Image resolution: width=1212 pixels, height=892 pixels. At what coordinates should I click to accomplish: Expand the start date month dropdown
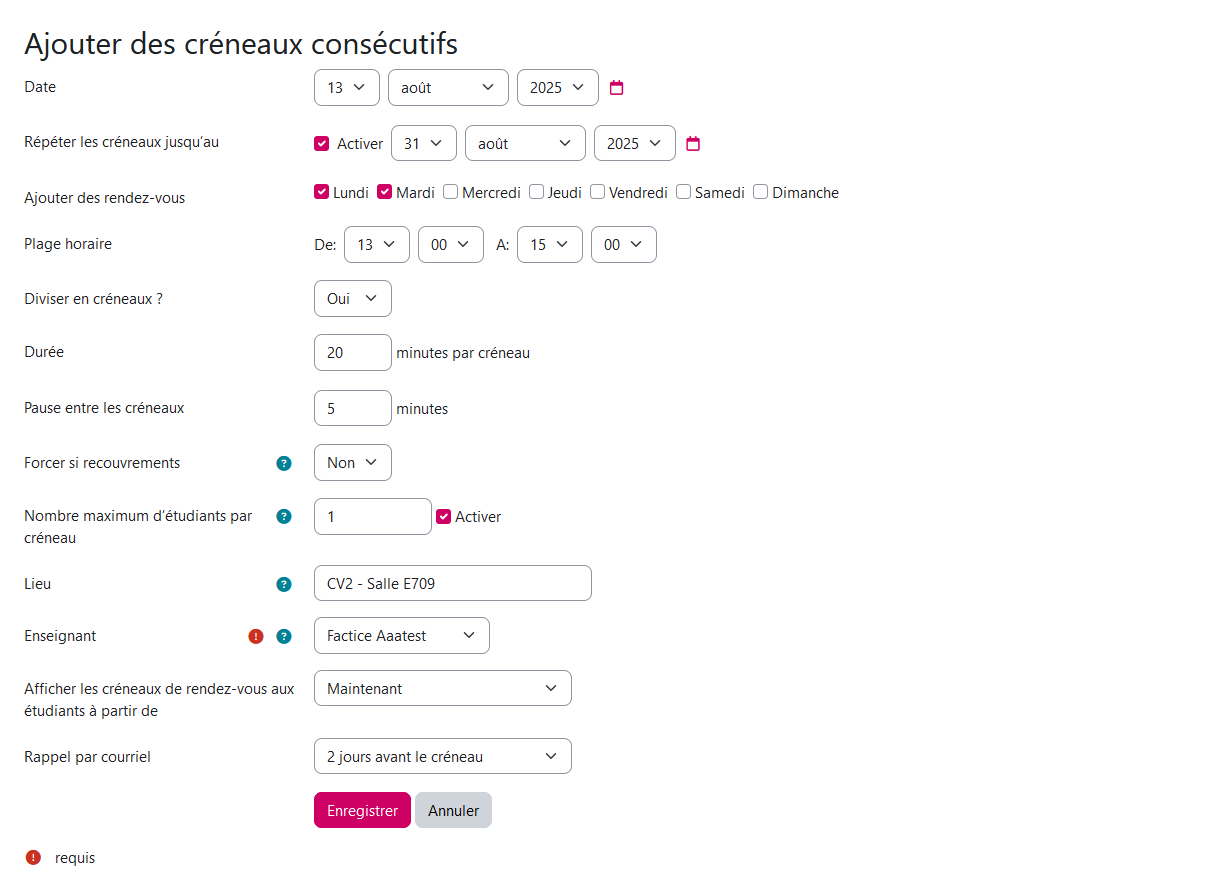pyautogui.click(x=448, y=88)
